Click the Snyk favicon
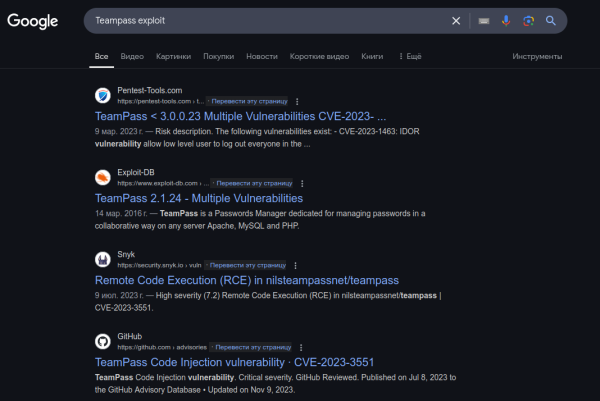600x401 pixels. point(103,259)
